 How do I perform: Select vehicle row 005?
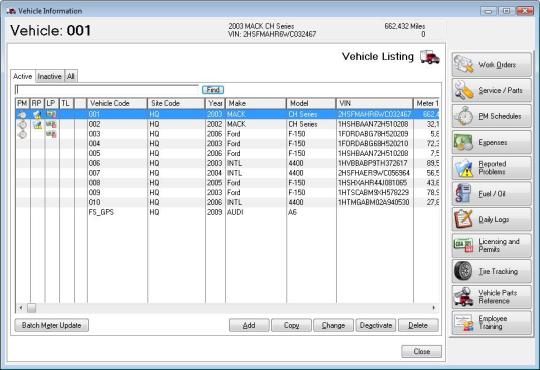(227, 153)
